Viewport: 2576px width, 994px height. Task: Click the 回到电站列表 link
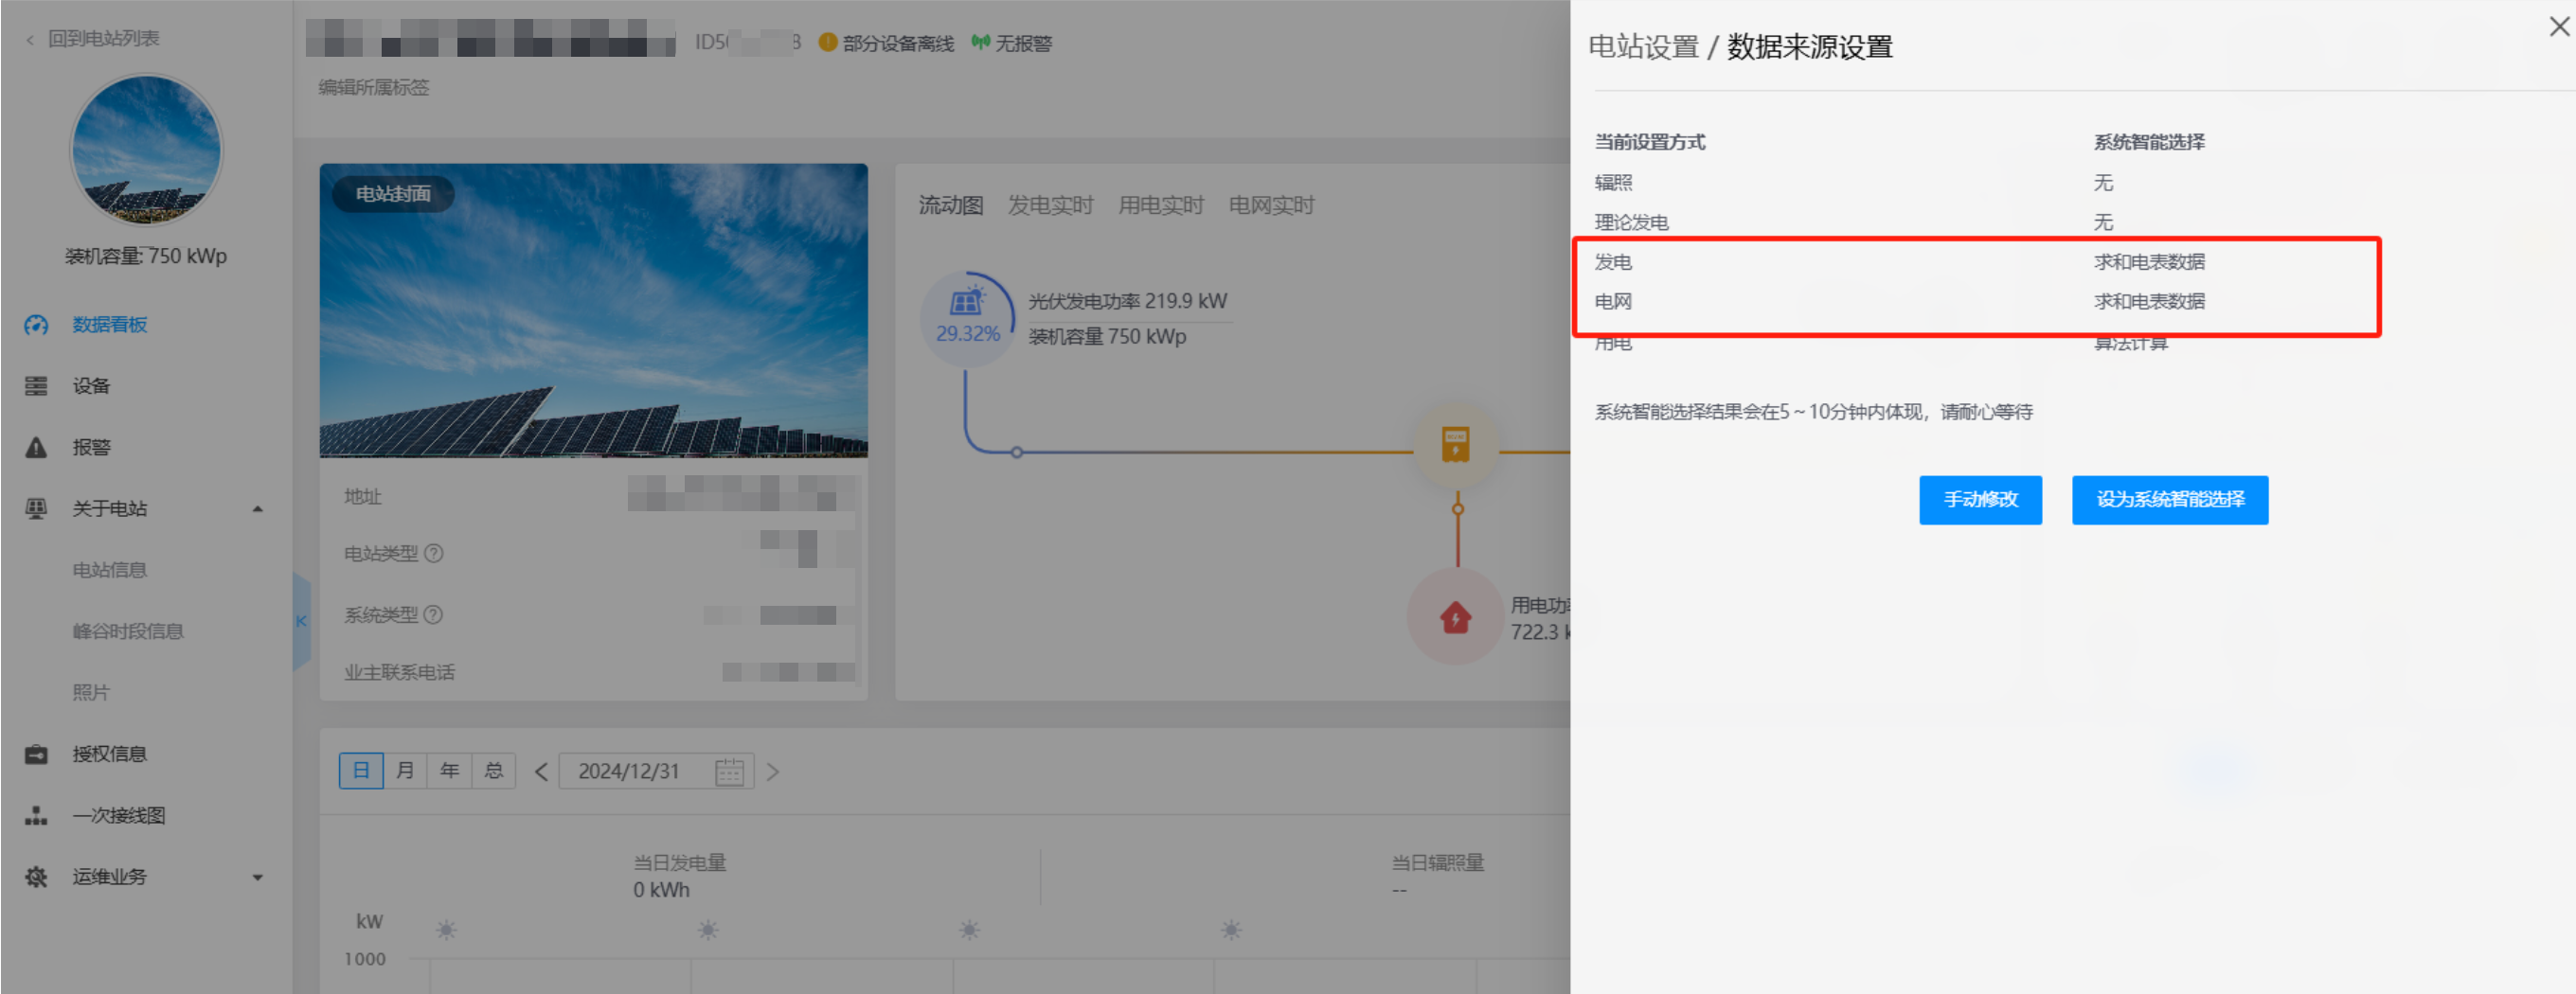104,39
